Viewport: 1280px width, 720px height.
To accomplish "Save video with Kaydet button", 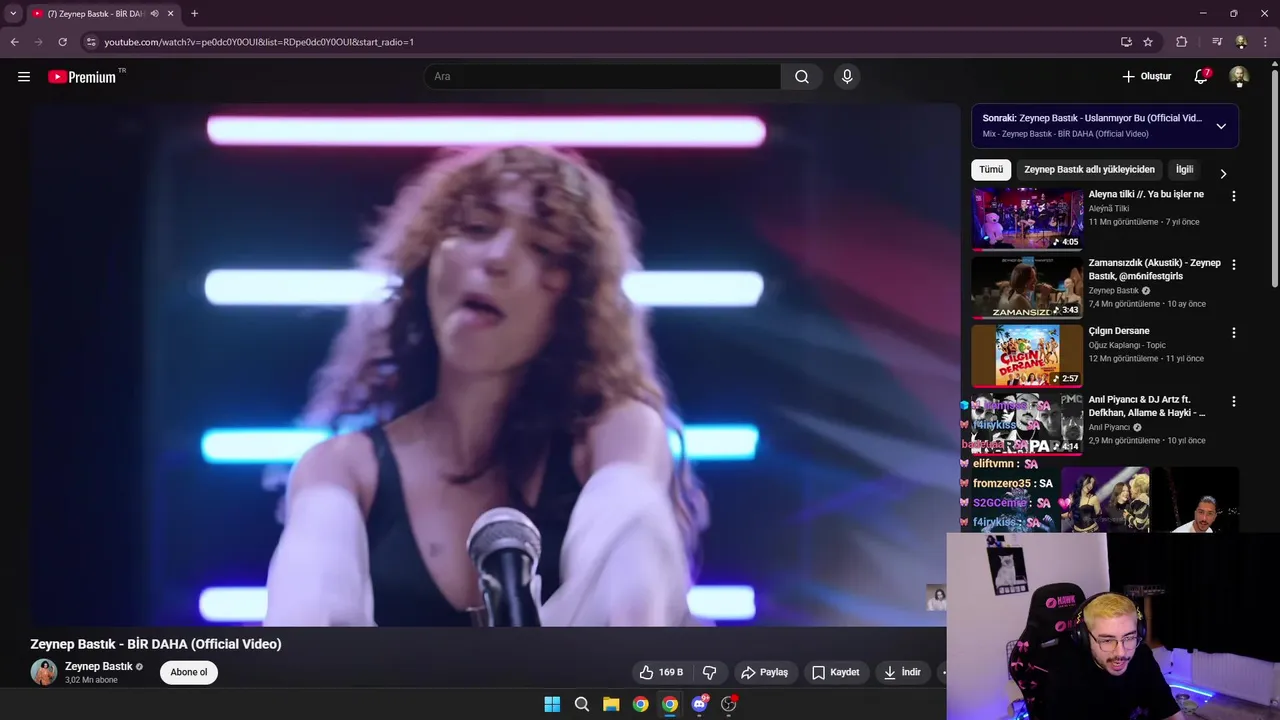I will coord(835,672).
